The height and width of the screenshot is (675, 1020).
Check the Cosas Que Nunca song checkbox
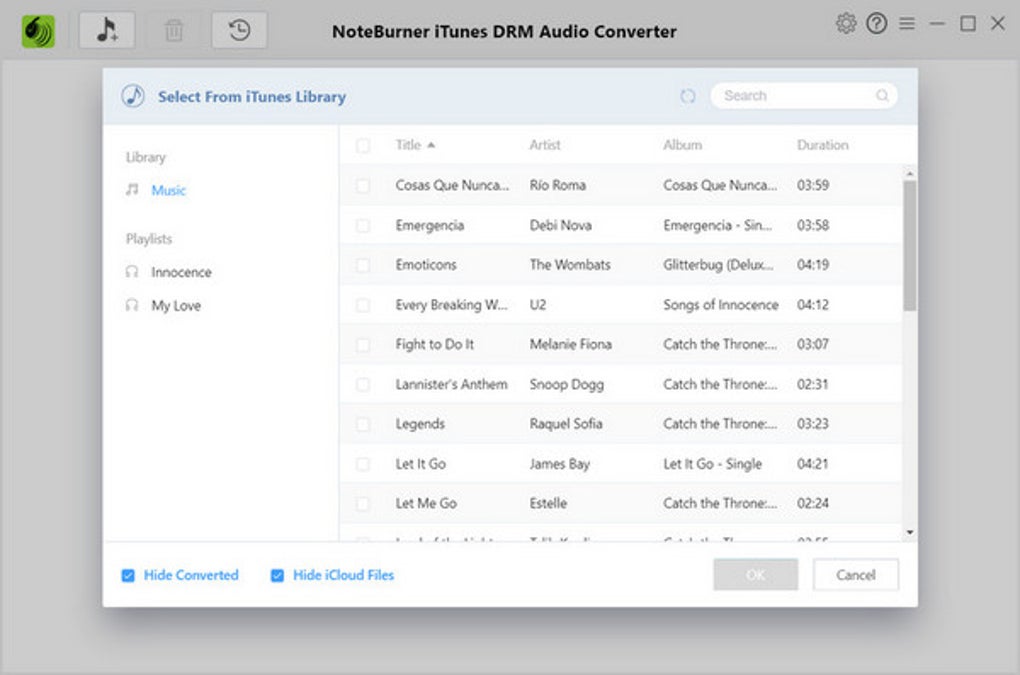363,186
